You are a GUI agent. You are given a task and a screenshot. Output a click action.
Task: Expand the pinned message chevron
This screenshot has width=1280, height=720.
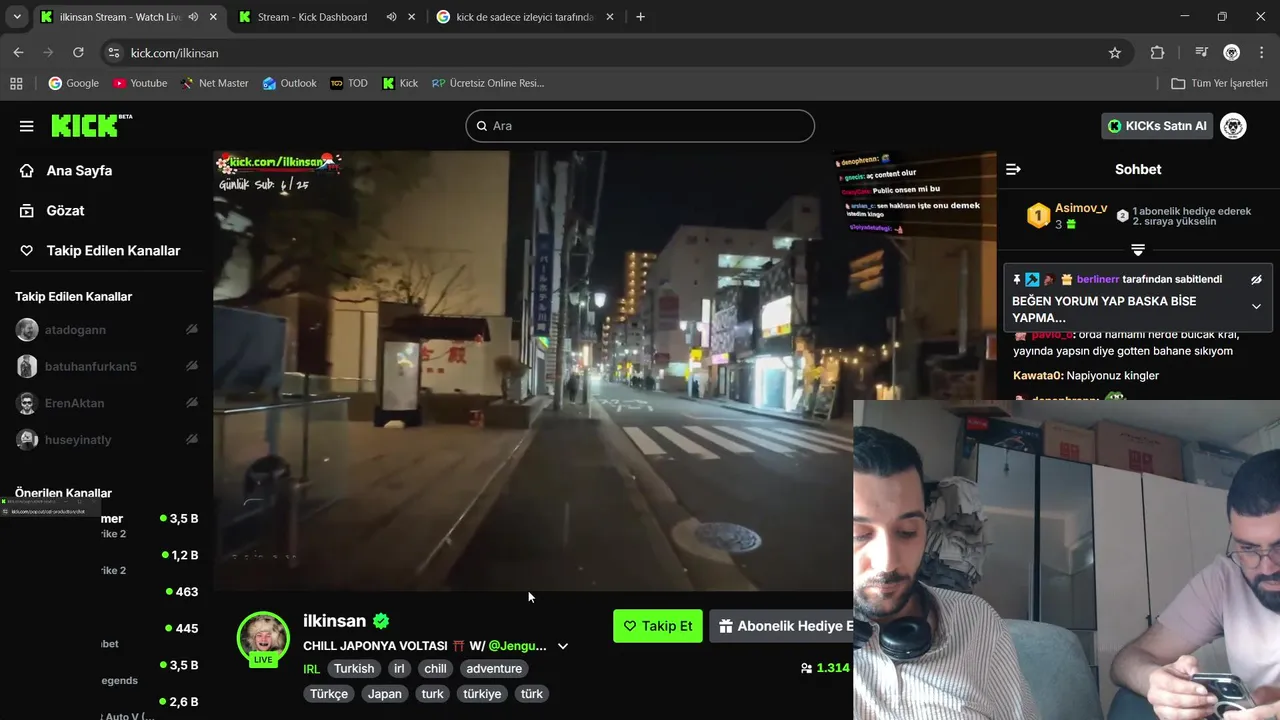pos(1256,307)
